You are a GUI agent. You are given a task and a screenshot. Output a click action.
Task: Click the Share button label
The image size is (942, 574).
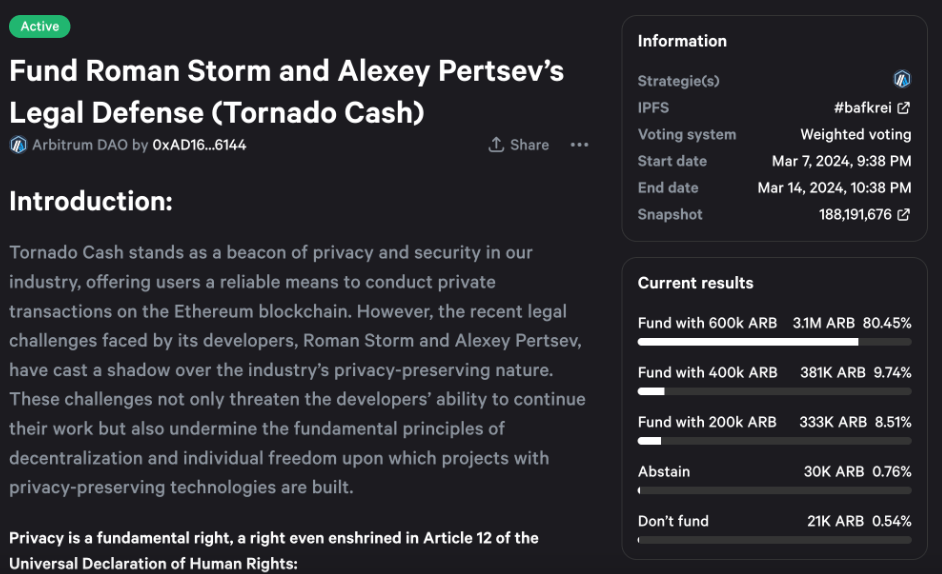[x=529, y=145]
